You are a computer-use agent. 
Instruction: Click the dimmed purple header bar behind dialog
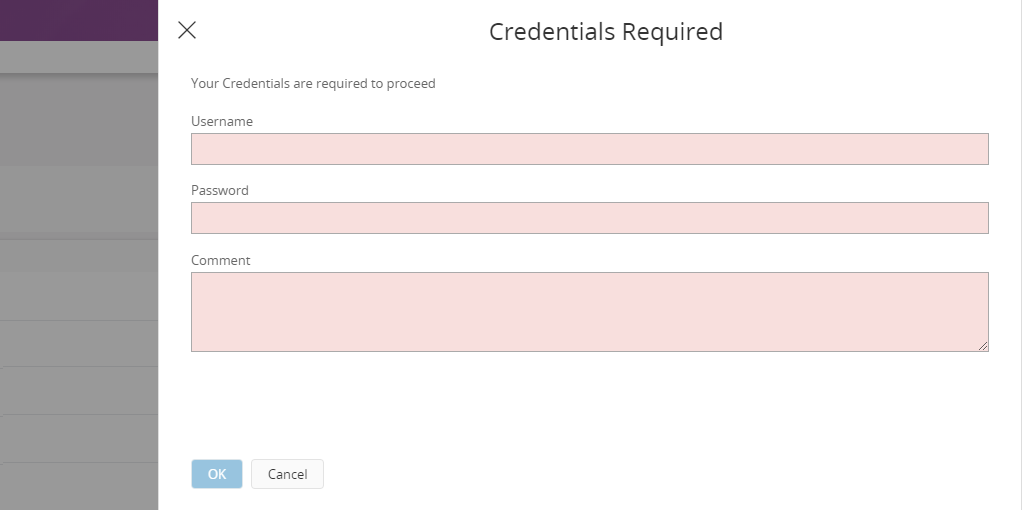click(78, 20)
